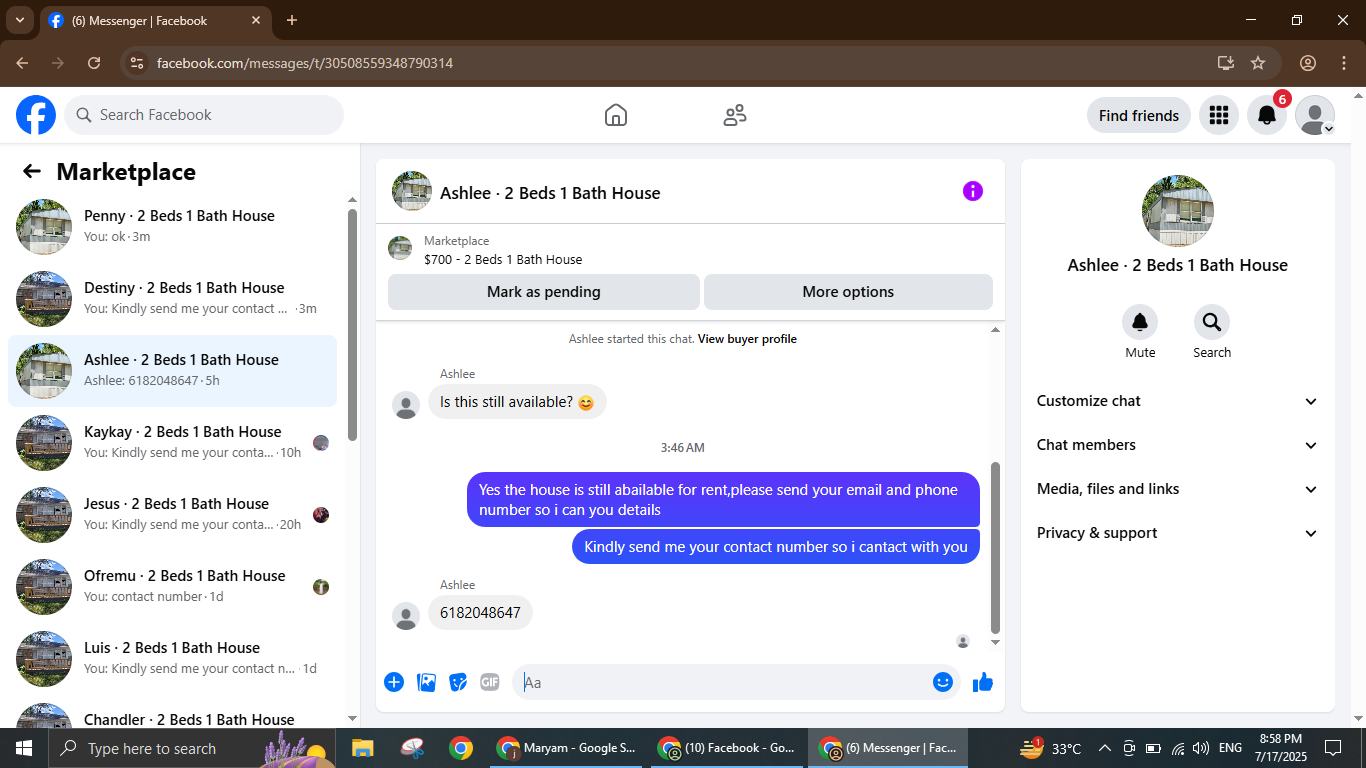View site information icon in address bar

[x=137, y=63]
